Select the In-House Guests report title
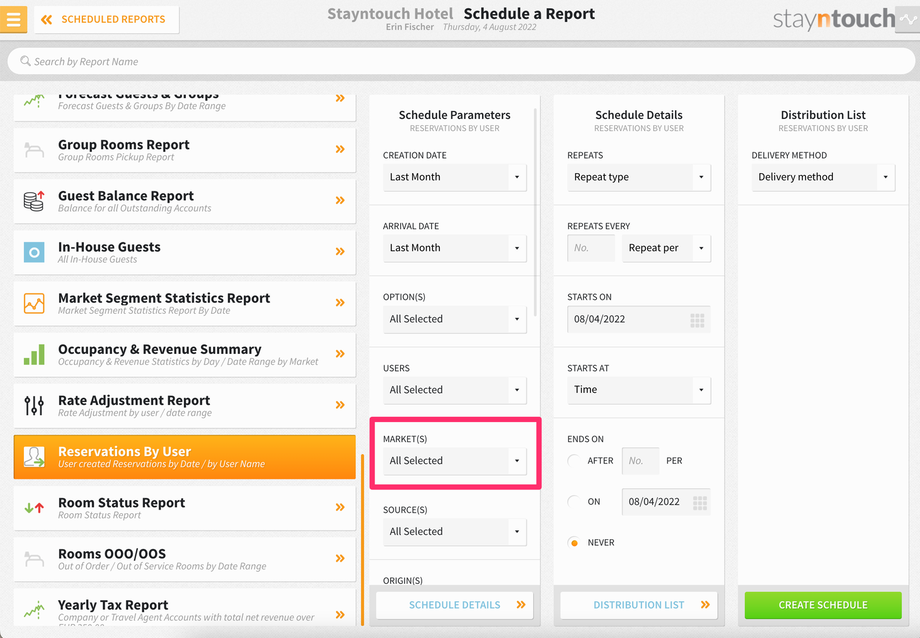 109,247
